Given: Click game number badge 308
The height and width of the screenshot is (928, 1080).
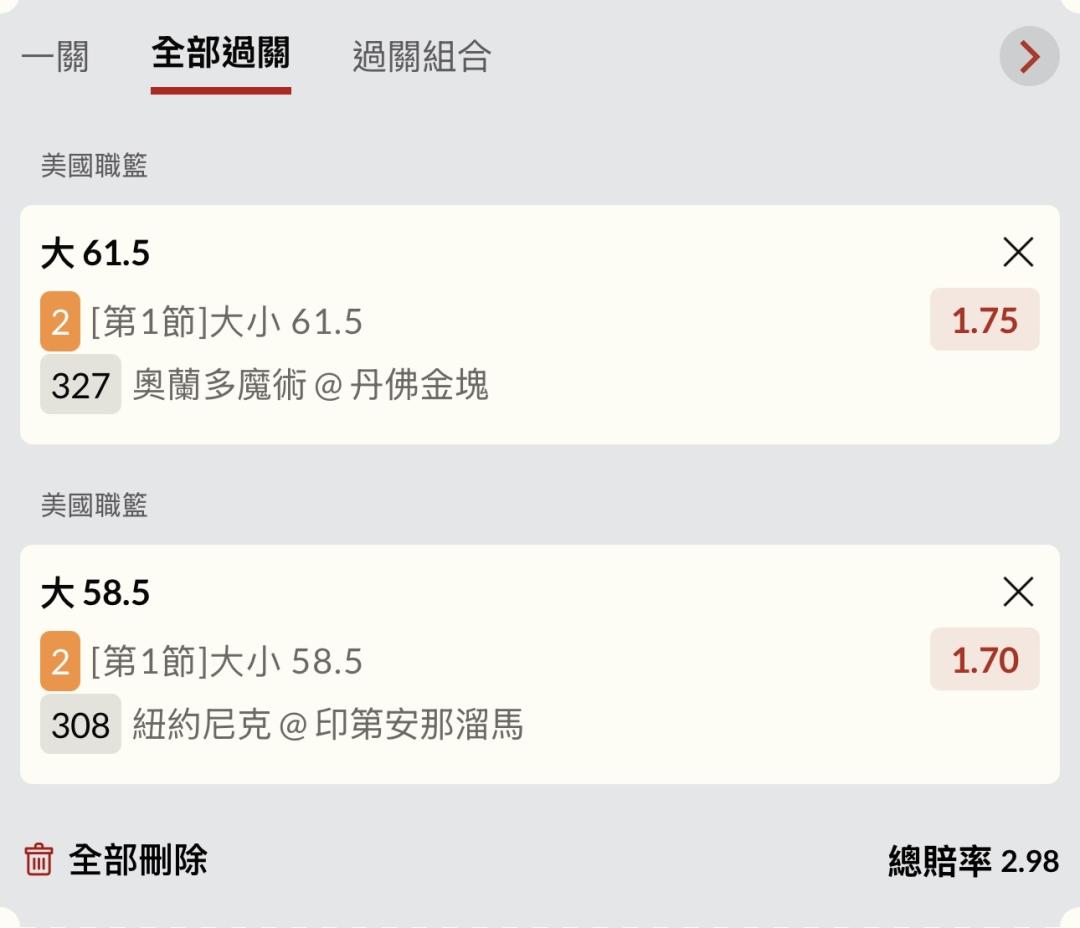Looking at the screenshot, I should click(x=80, y=725).
